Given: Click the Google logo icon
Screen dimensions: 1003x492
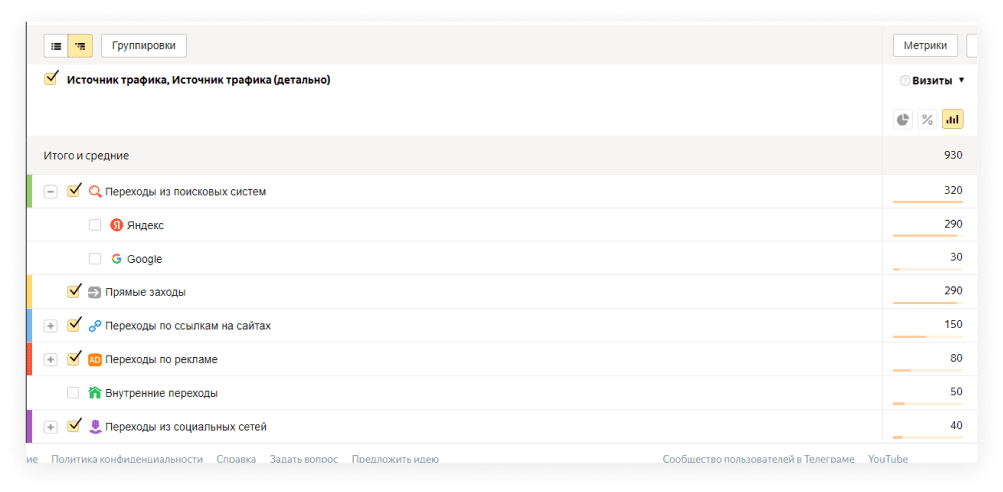Looking at the screenshot, I should click(x=117, y=258).
